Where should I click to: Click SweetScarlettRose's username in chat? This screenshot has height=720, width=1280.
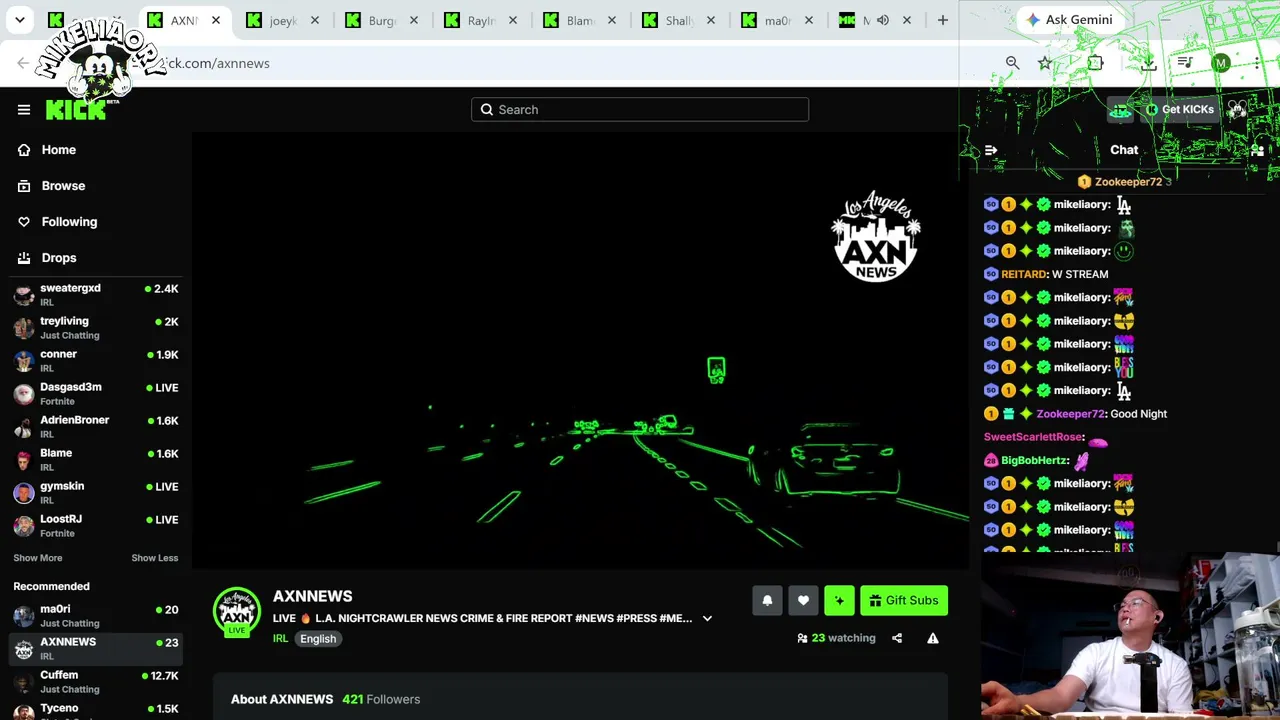pyautogui.click(x=1034, y=437)
